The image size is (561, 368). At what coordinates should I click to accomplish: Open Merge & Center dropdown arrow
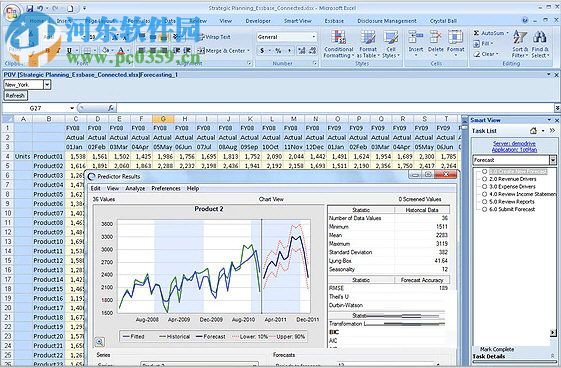point(248,51)
